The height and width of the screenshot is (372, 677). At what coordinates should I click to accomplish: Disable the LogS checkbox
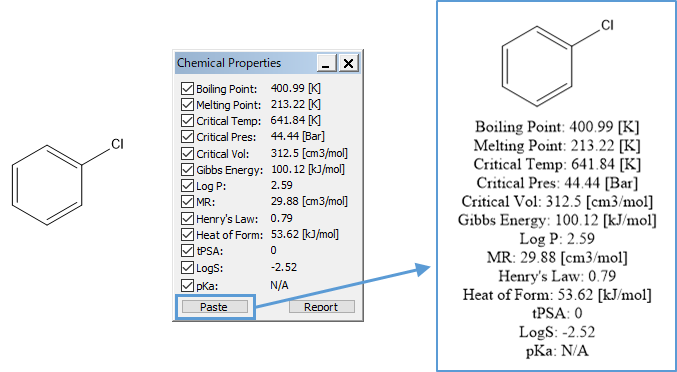point(187,268)
